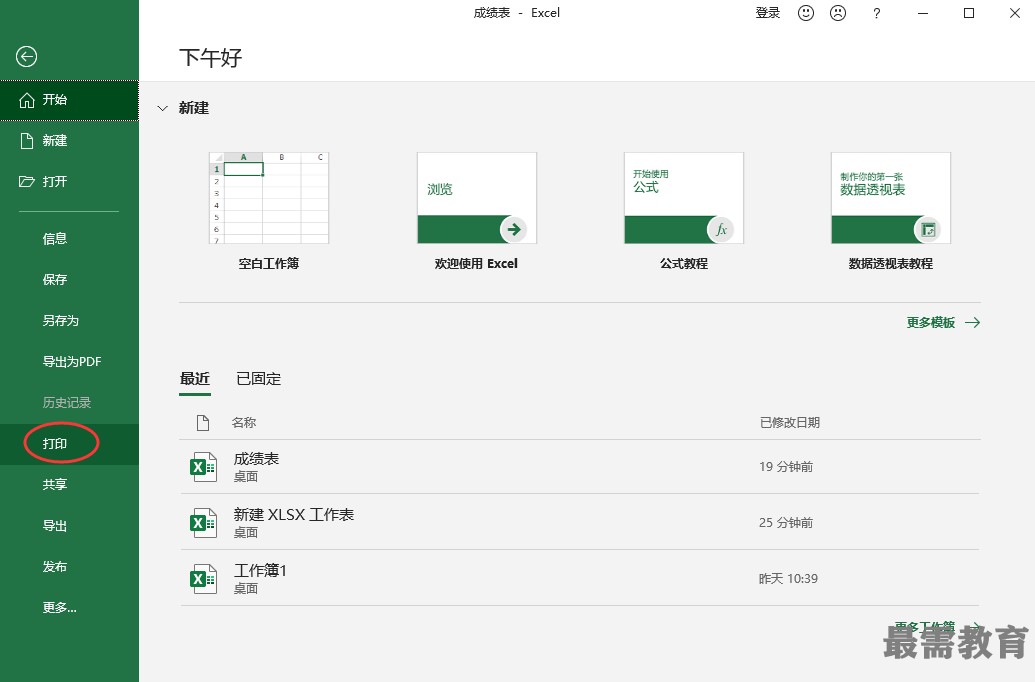Screen dimensions: 1035x682
Task: Click the 名称 column header
Action: pos(244,423)
